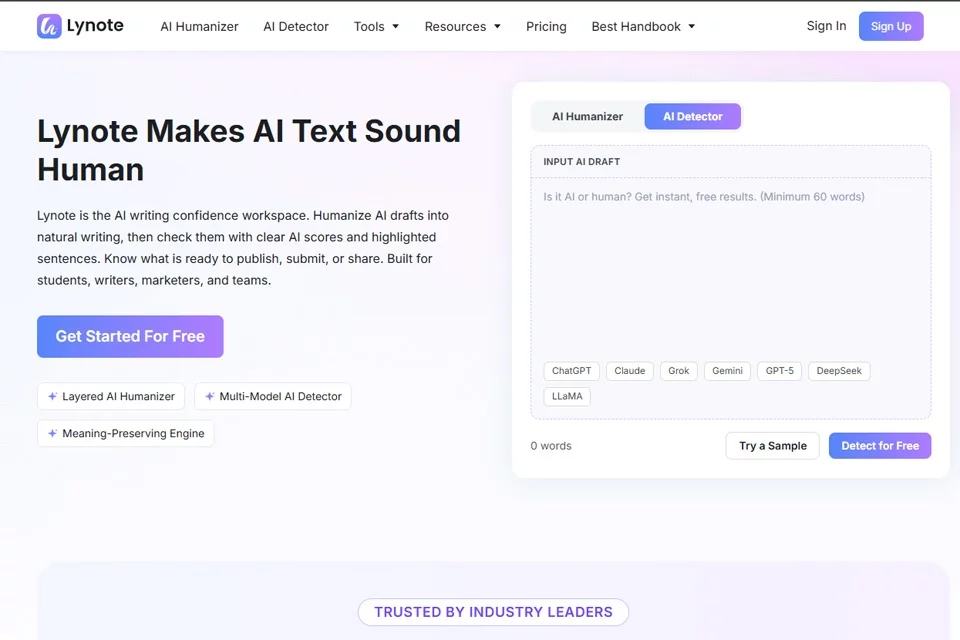Click the '0 words' counter text
This screenshot has height=640, width=960.
550,446
